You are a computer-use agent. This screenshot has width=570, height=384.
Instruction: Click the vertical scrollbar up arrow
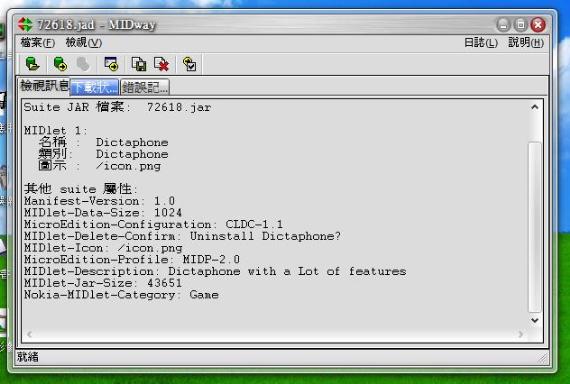pyautogui.click(x=535, y=107)
